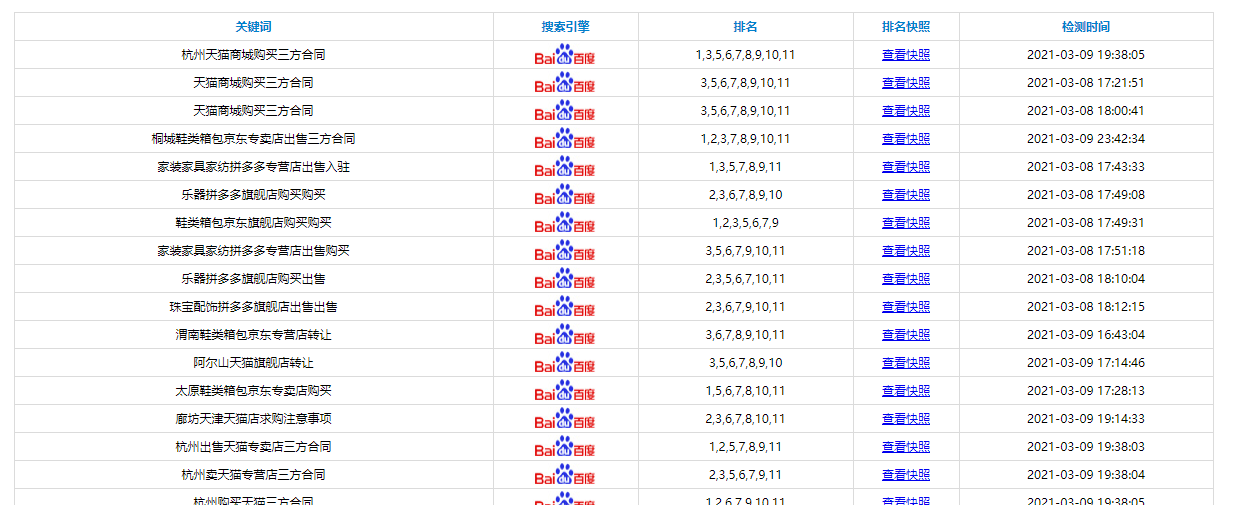Image resolution: width=1237 pixels, height=505 pixels.
Task: Click the 检测时间 column header
Action: pos(1086,27)
